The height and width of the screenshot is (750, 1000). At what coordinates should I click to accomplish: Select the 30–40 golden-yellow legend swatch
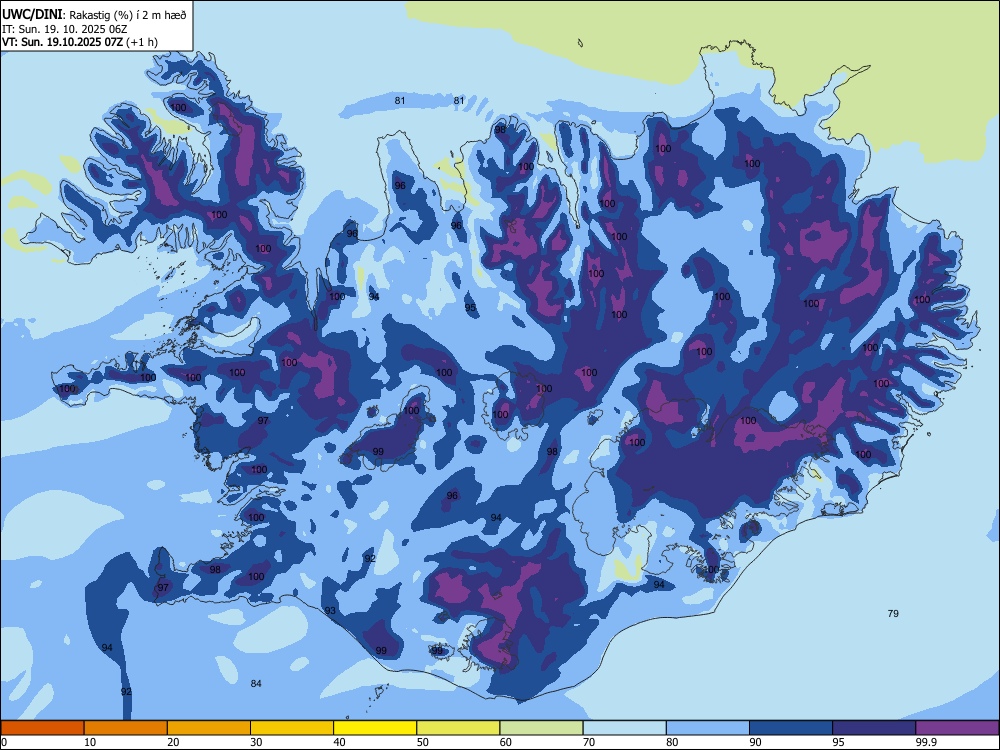292,728
